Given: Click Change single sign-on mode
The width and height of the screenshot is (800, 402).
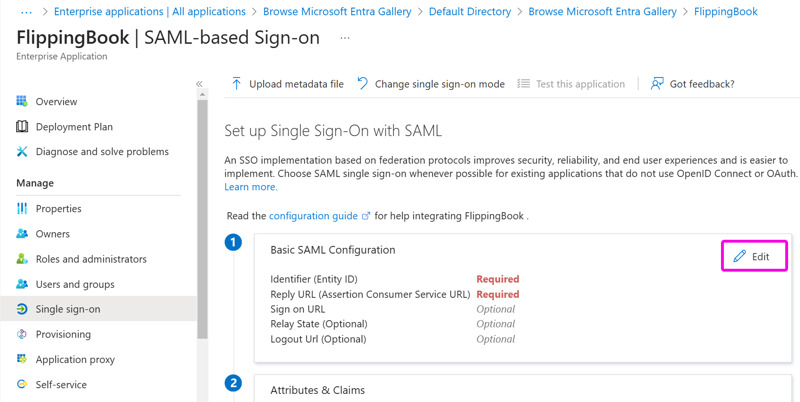Looking at the screenshot, I should [x=431, y=84].
